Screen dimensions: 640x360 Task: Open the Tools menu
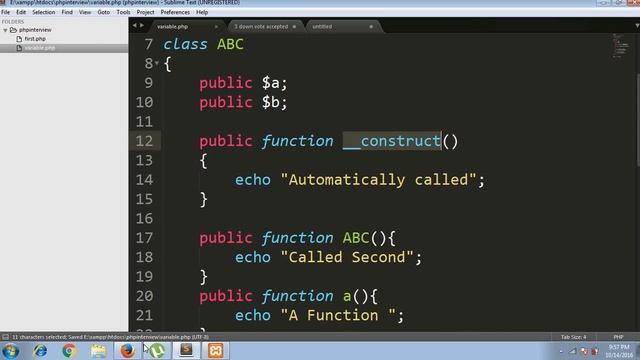[x=123, y=12]
